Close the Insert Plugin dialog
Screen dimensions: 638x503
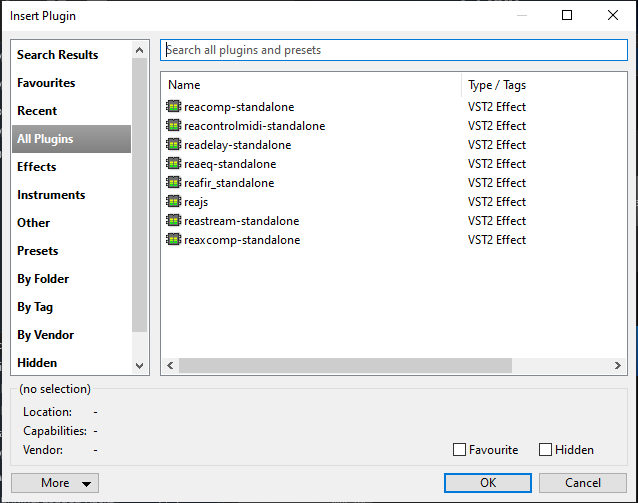(x=613, y=15)
